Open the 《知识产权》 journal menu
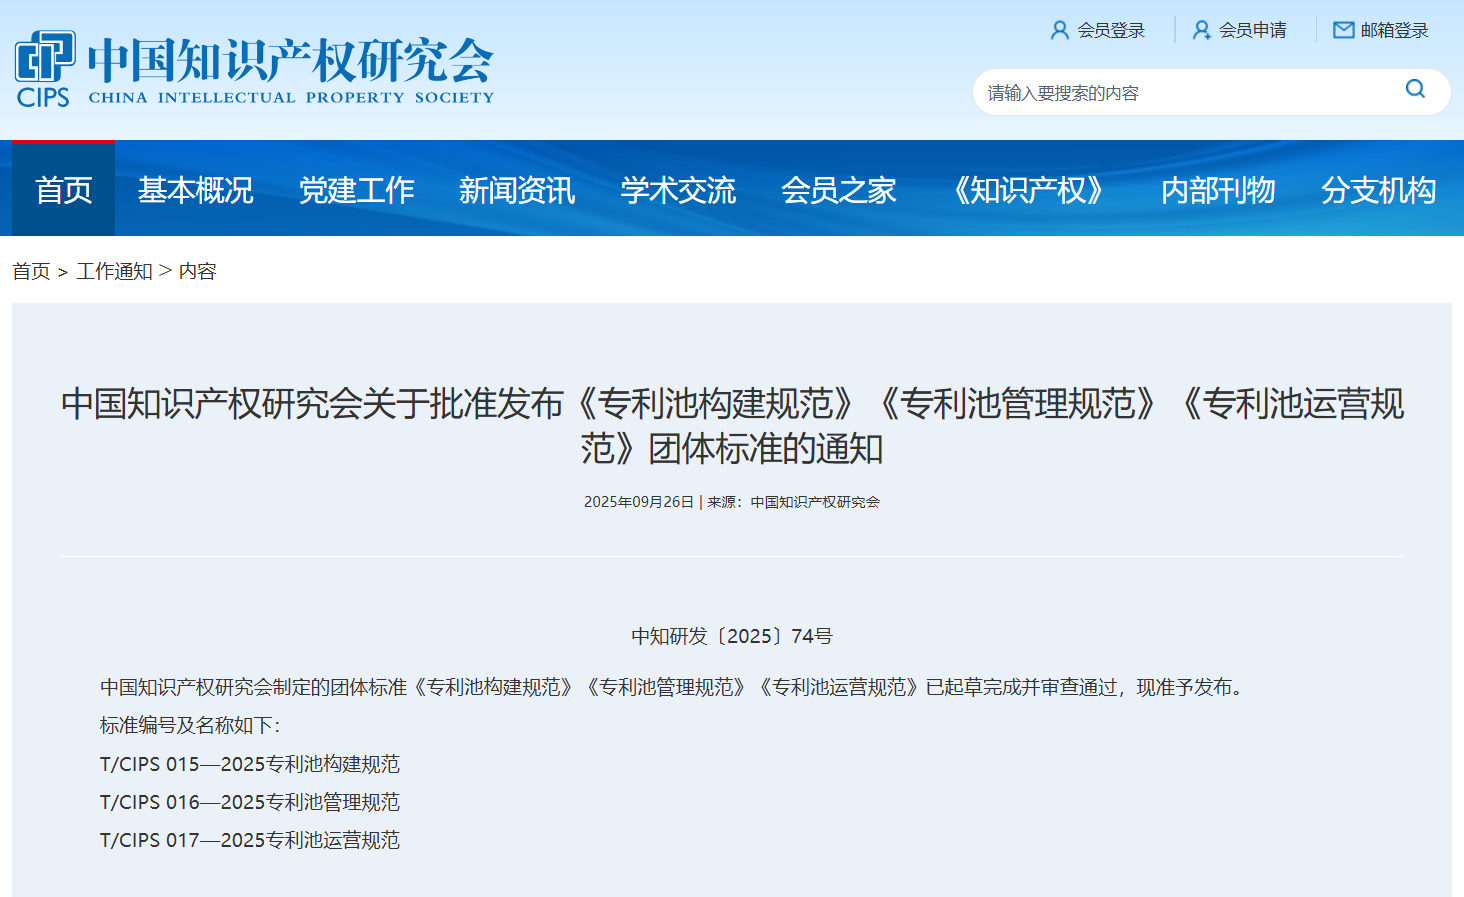 click(1028, 190)
